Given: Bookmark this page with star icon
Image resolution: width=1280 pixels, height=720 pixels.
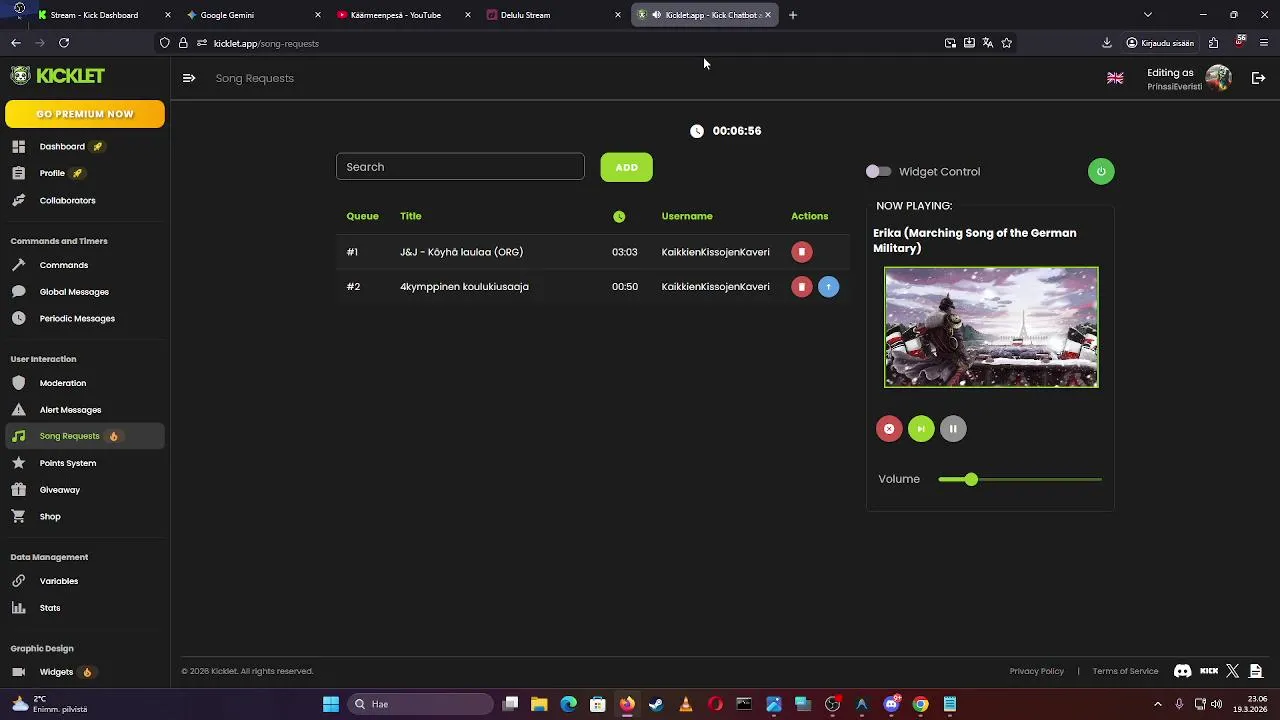Looking at the screenshot, I should coord(1007,43).
